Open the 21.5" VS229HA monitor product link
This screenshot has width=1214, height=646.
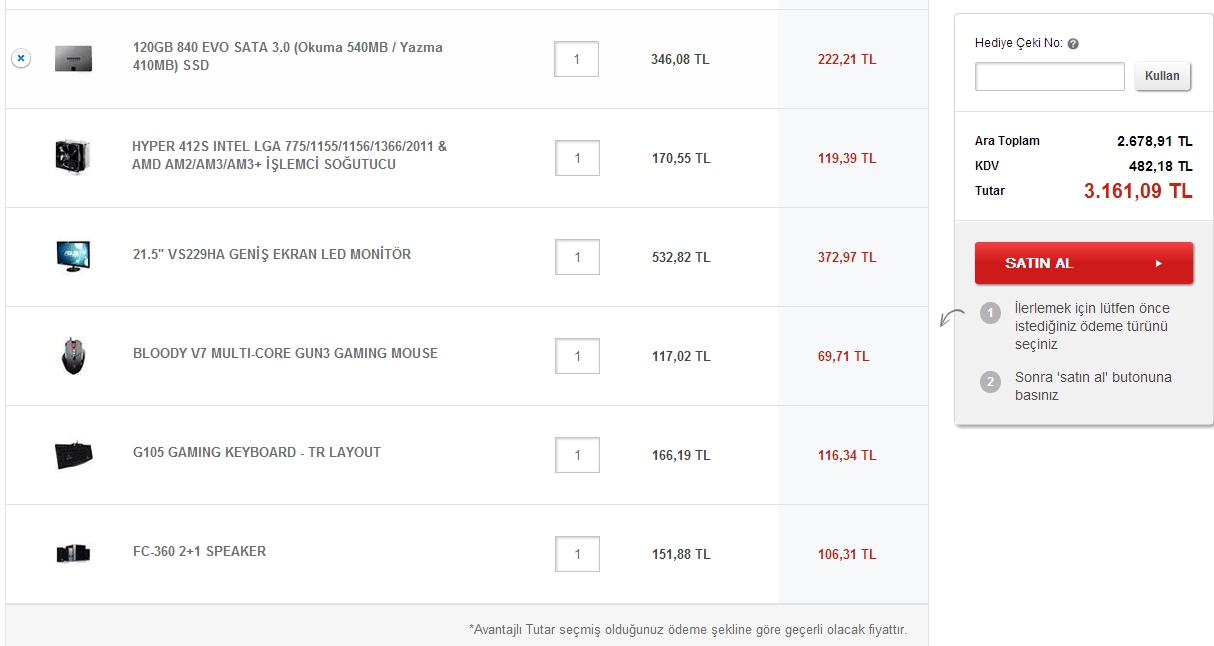click(271, 254)
